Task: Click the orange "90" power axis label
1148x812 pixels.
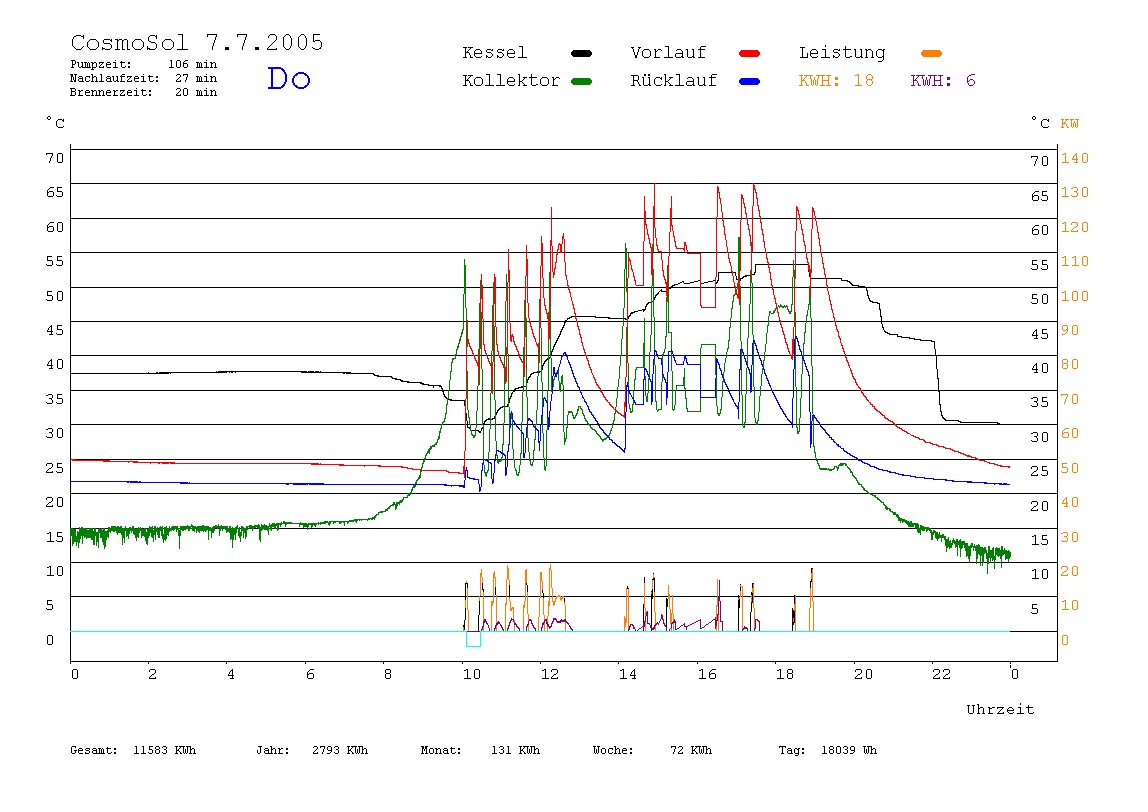Action: point(1070,330)
